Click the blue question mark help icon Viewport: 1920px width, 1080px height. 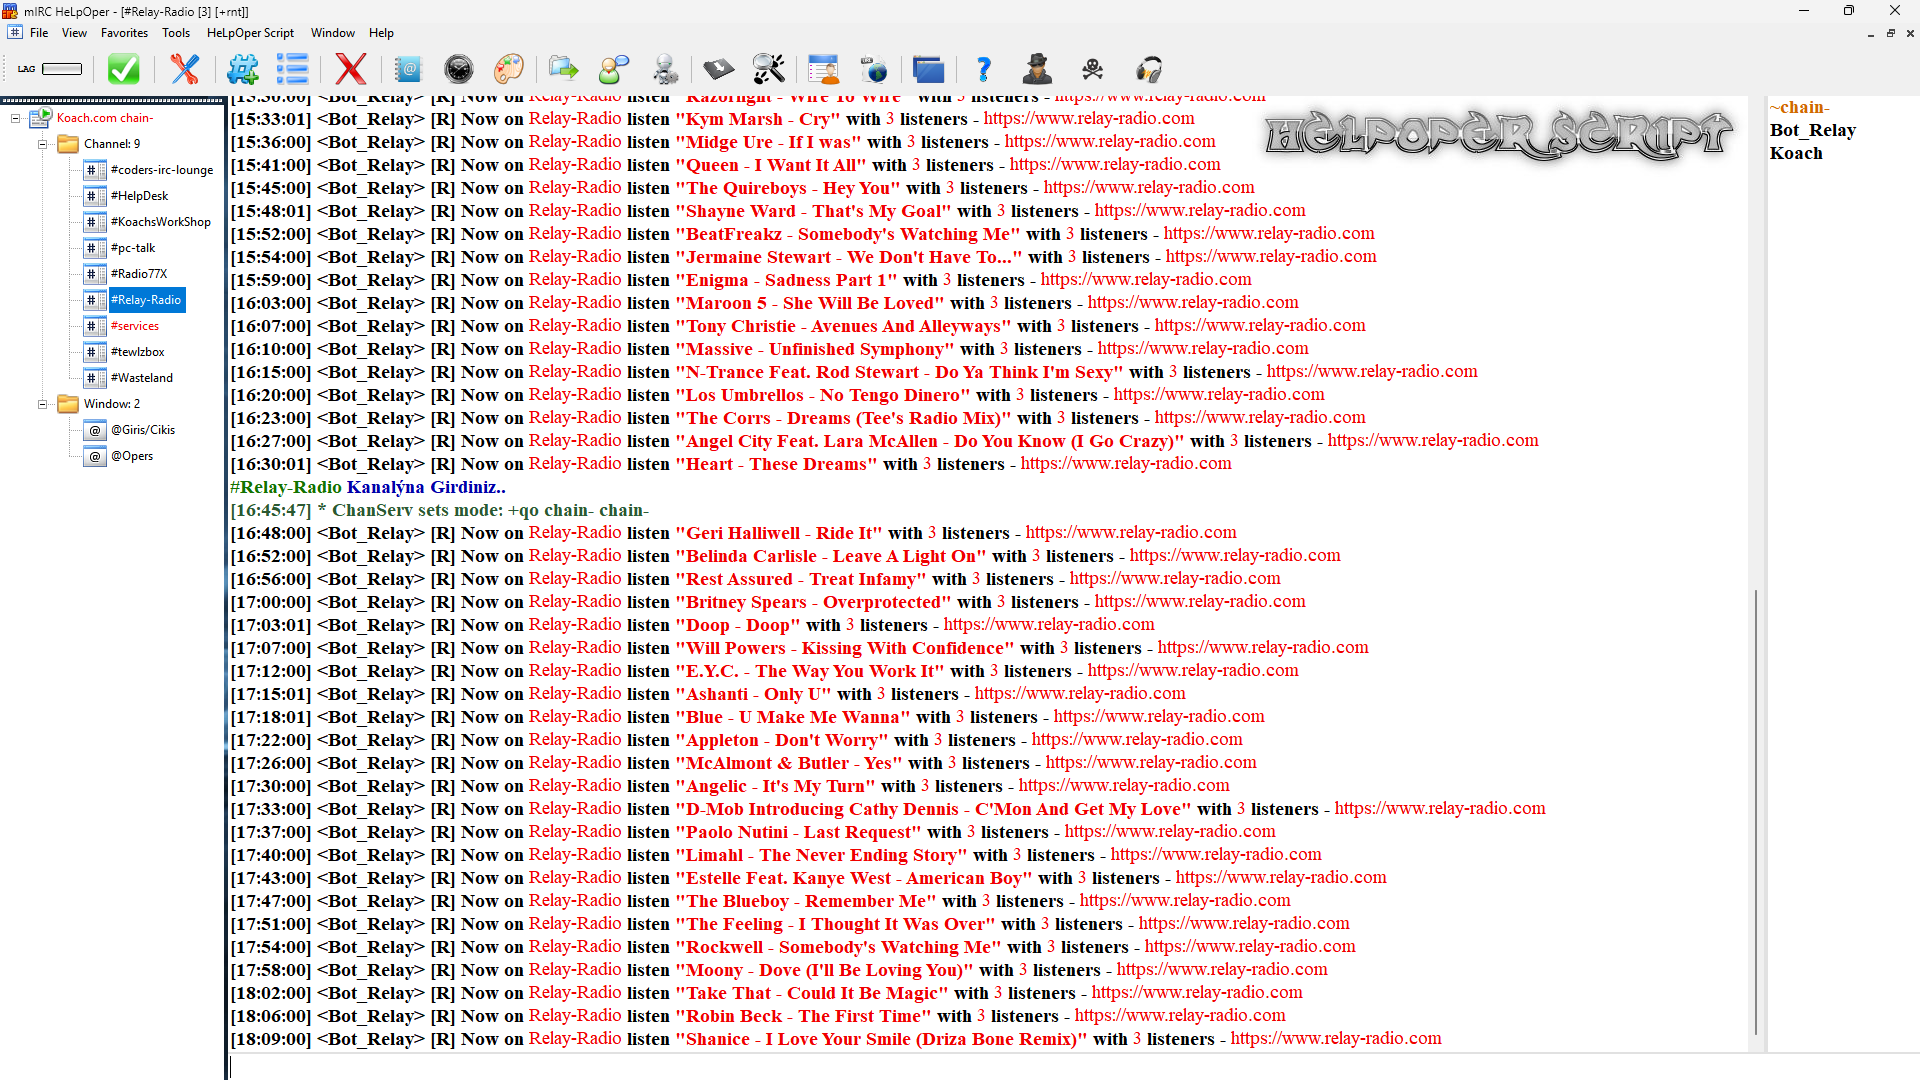coord(983,69)
